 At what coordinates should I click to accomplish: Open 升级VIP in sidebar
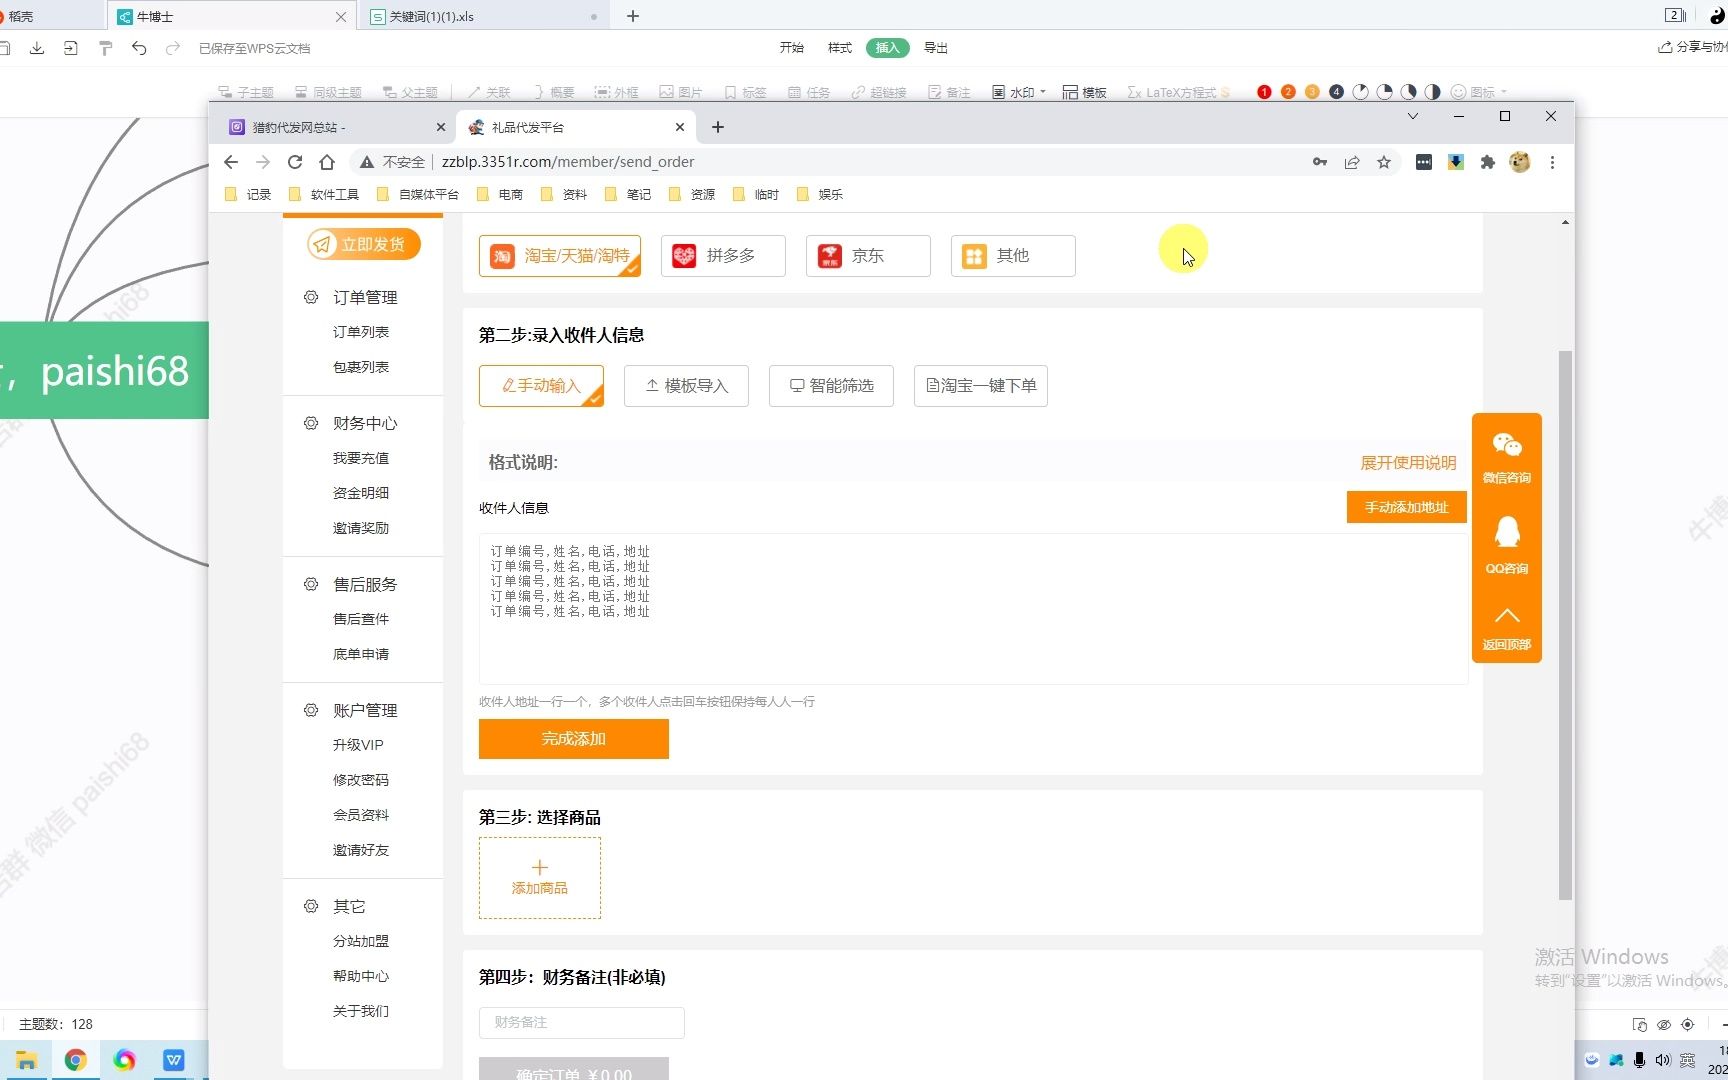(x=358, y=745)
